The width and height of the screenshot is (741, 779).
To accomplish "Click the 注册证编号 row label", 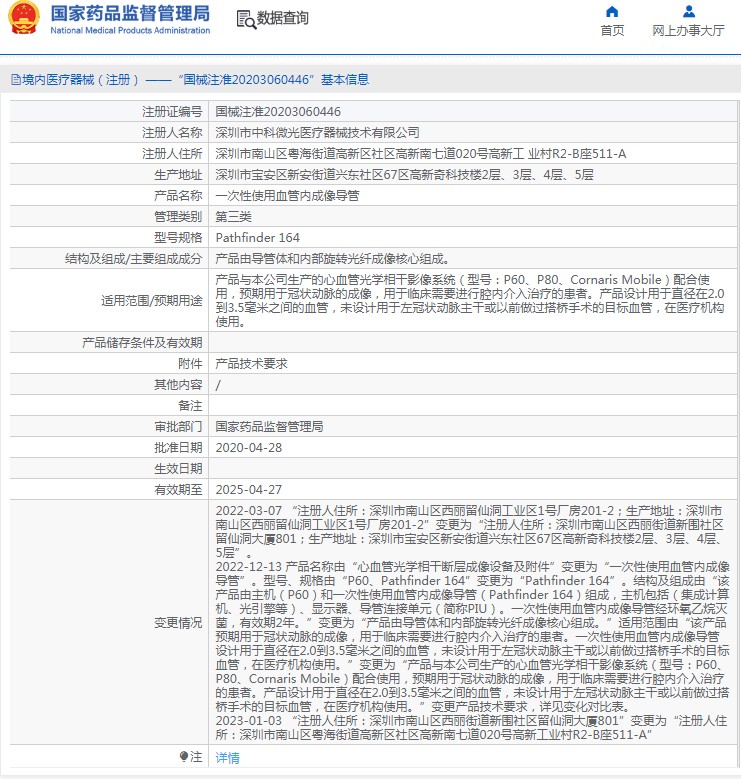I will 172,112.
